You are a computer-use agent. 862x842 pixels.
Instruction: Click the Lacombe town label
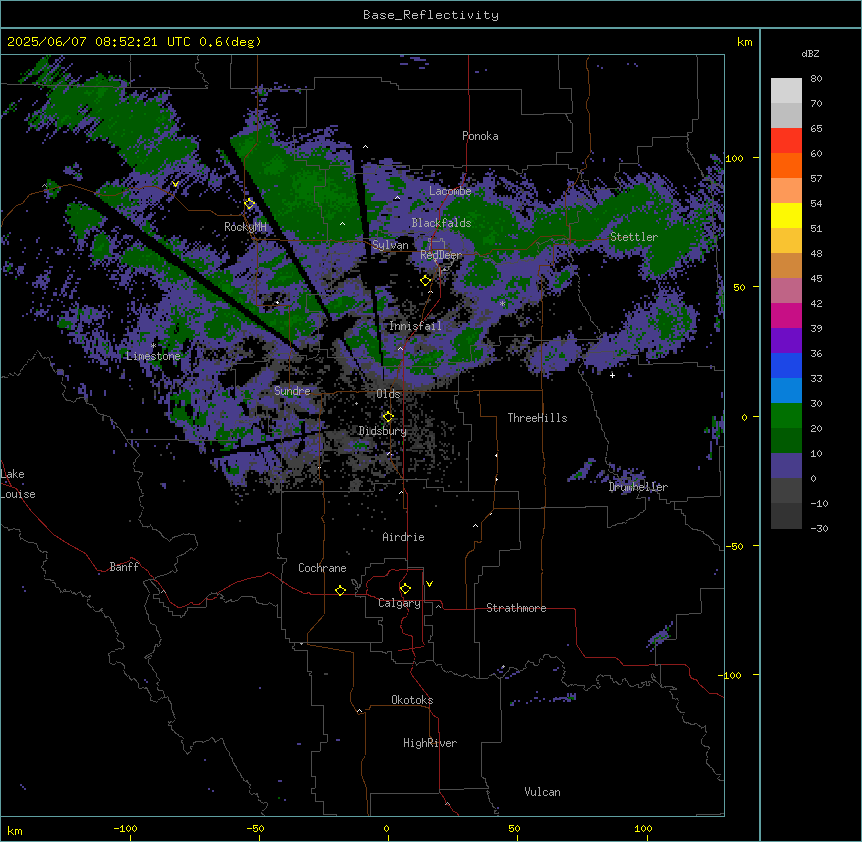450,191
